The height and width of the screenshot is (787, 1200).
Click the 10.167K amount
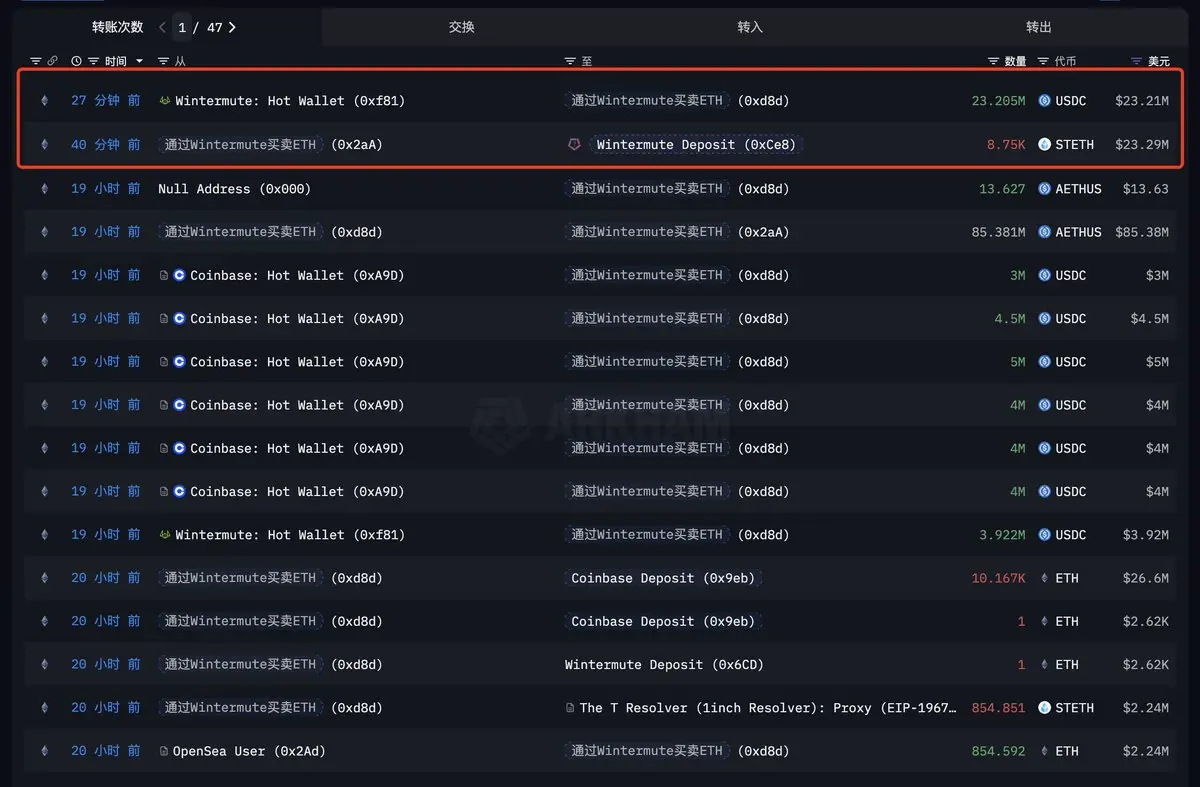click(x=998, y=578)
